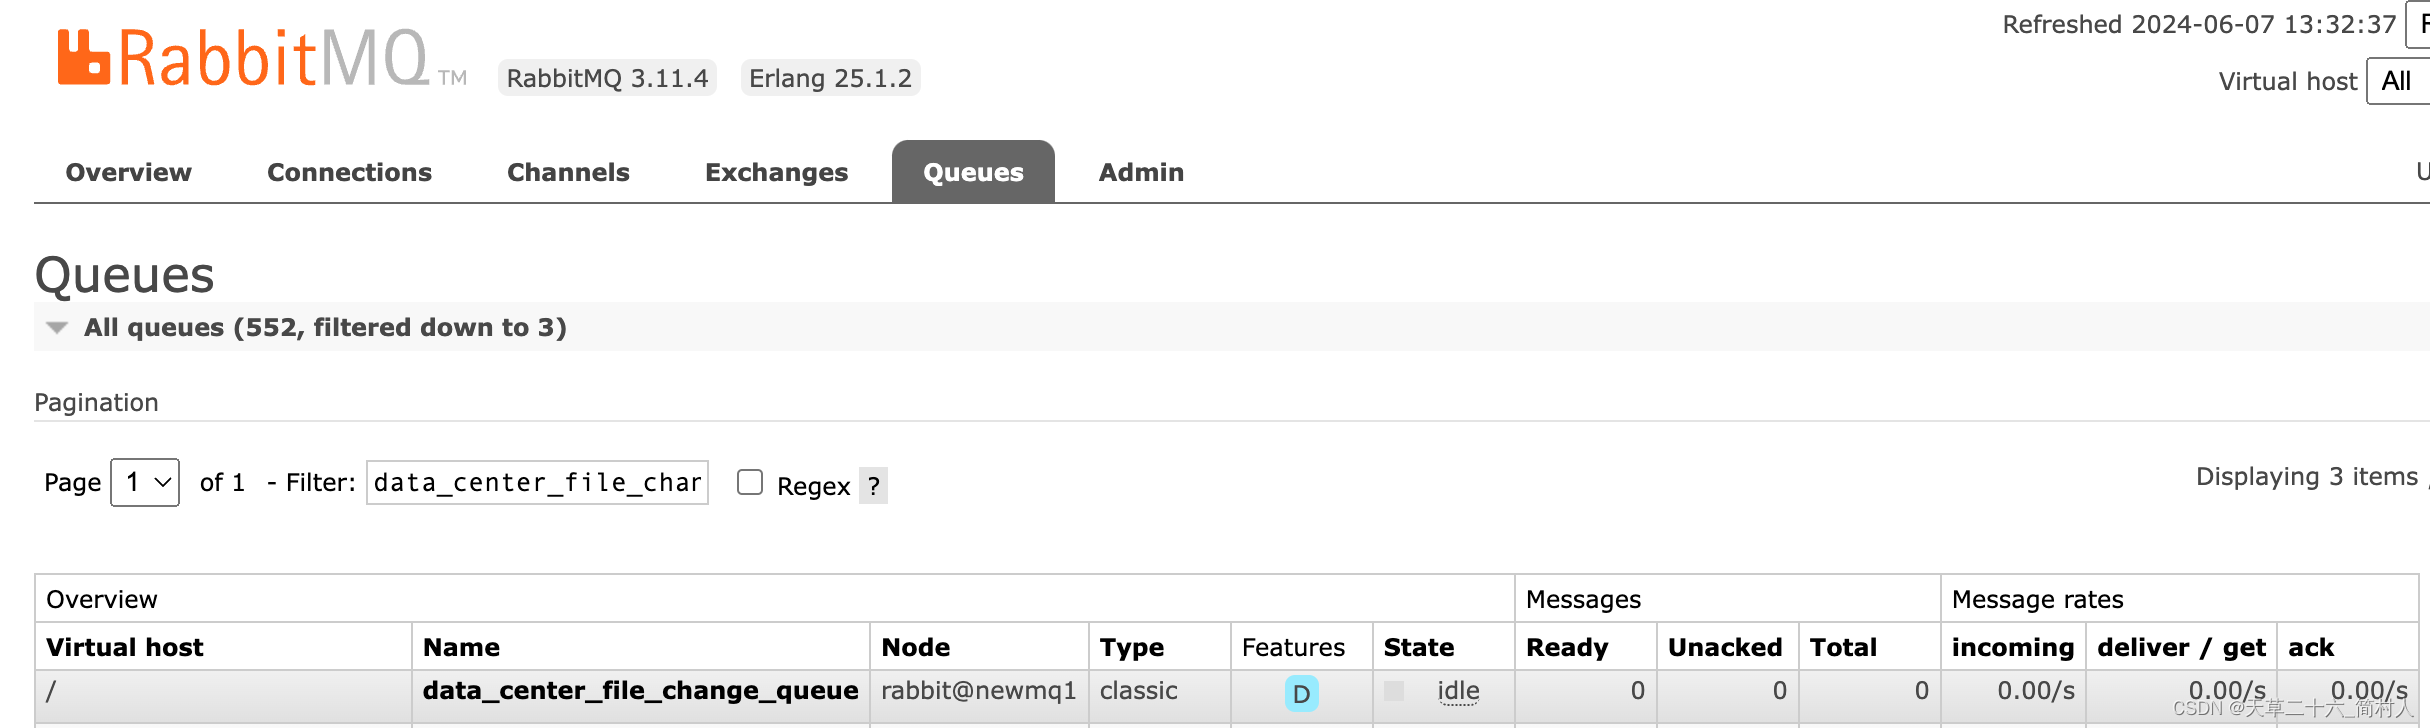Click the Message rates group header
Image resolution: width=2430 pixels, height=728 pixels.
coord(2037,599)
